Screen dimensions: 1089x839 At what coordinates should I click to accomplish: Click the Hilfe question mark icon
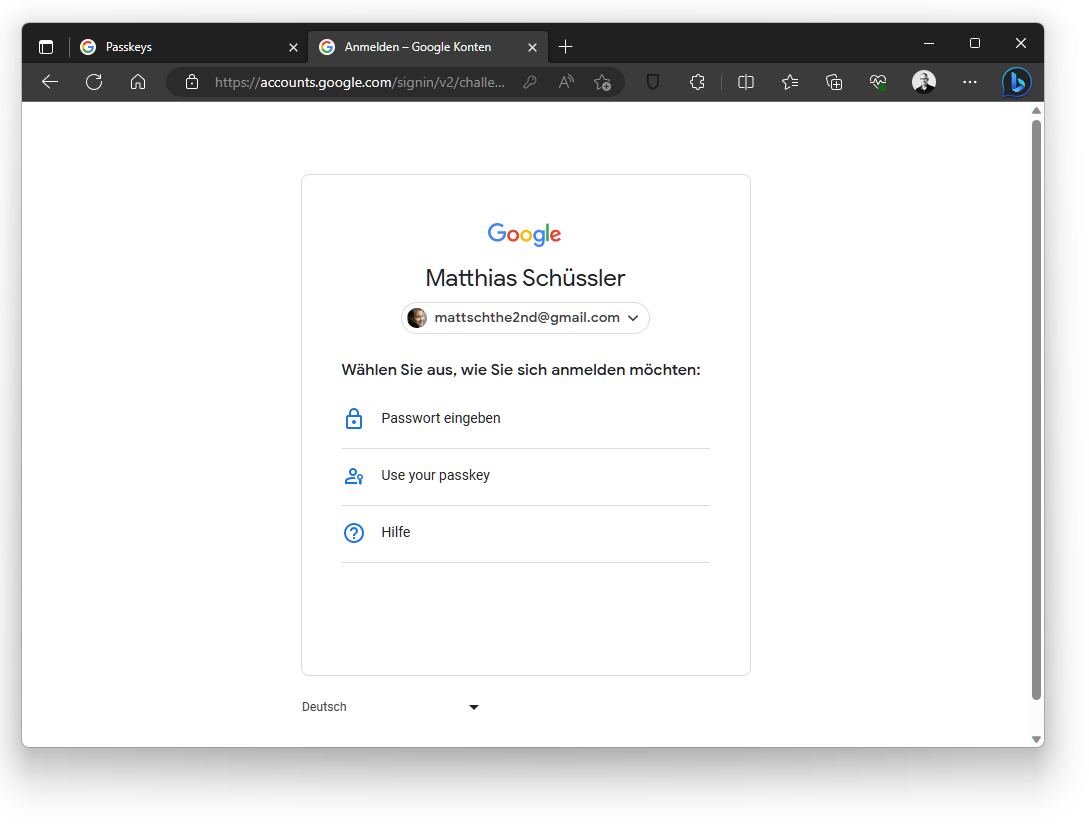coord(354,533)
